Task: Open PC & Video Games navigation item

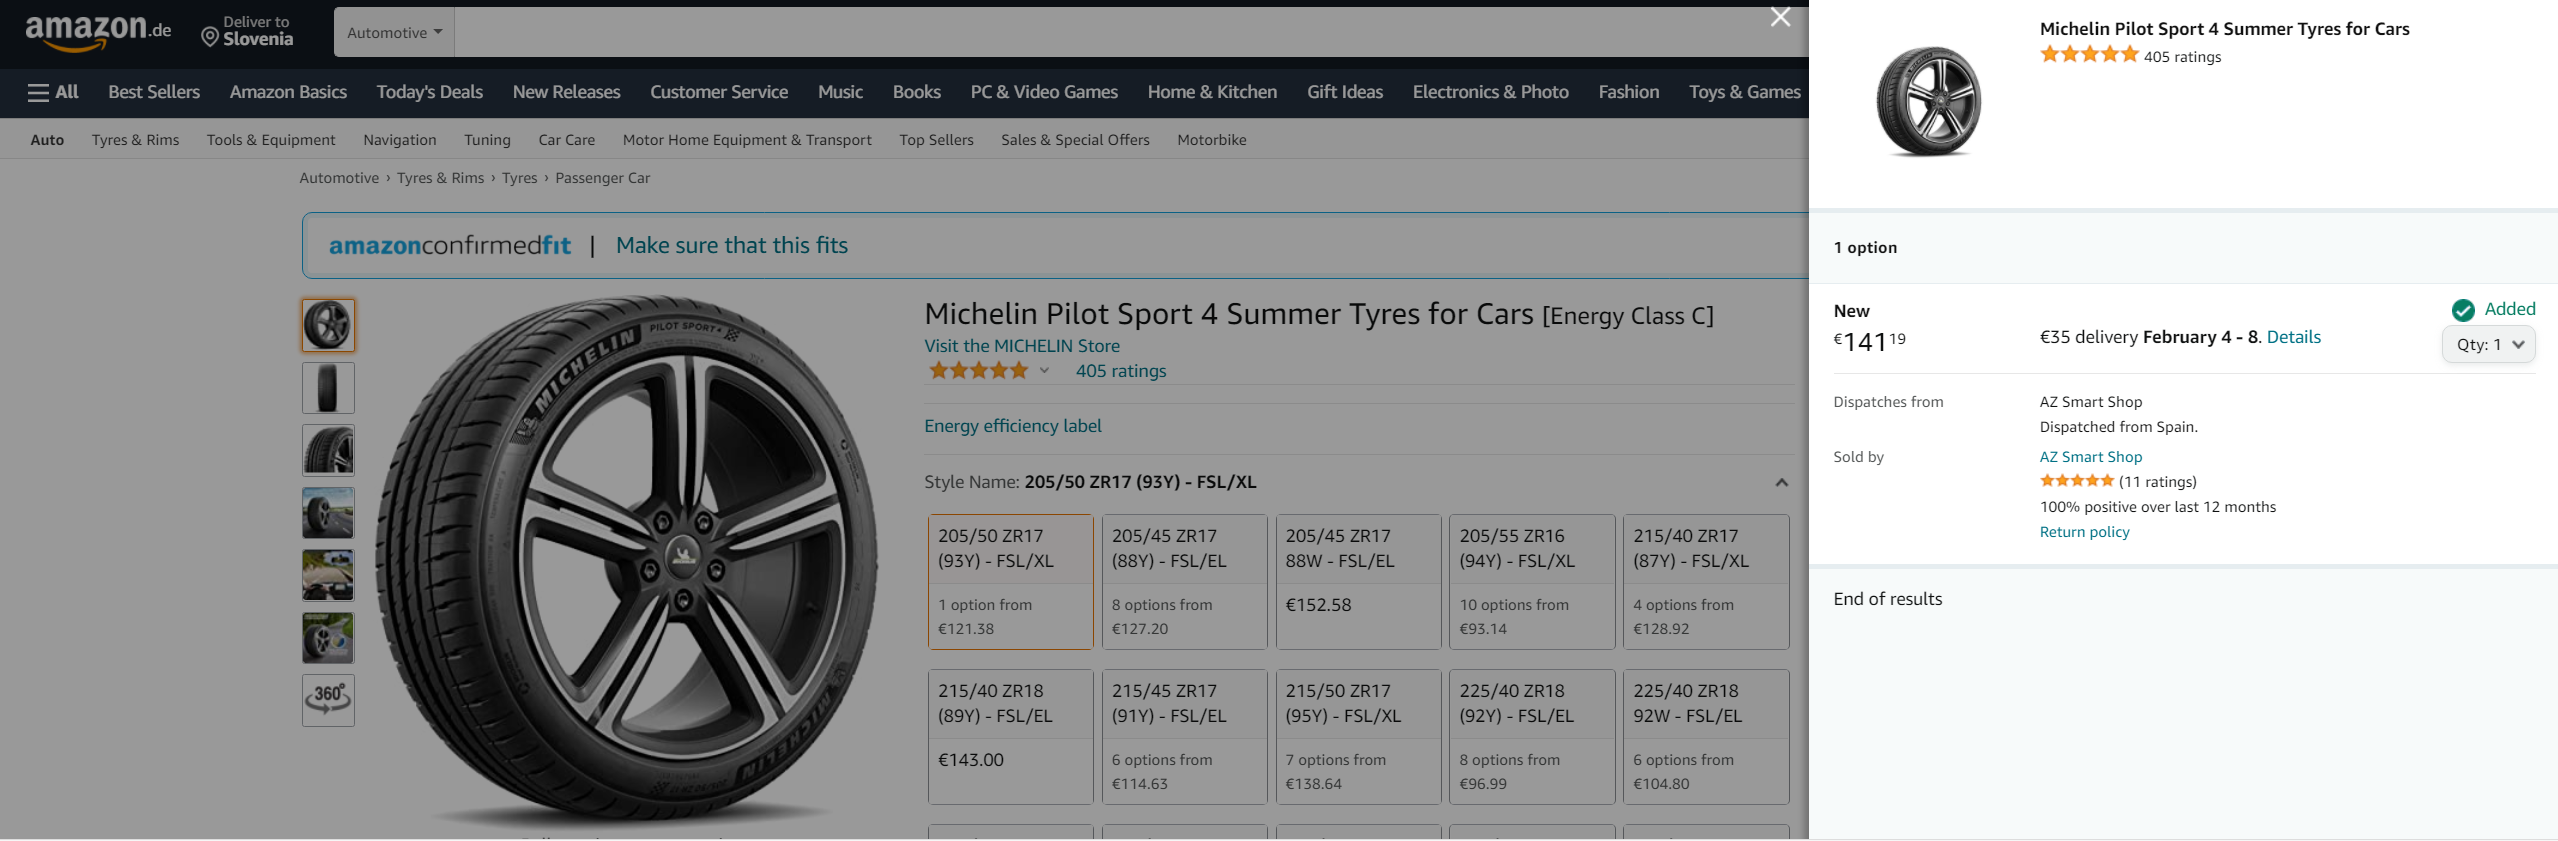Action: click(1044, 92)
